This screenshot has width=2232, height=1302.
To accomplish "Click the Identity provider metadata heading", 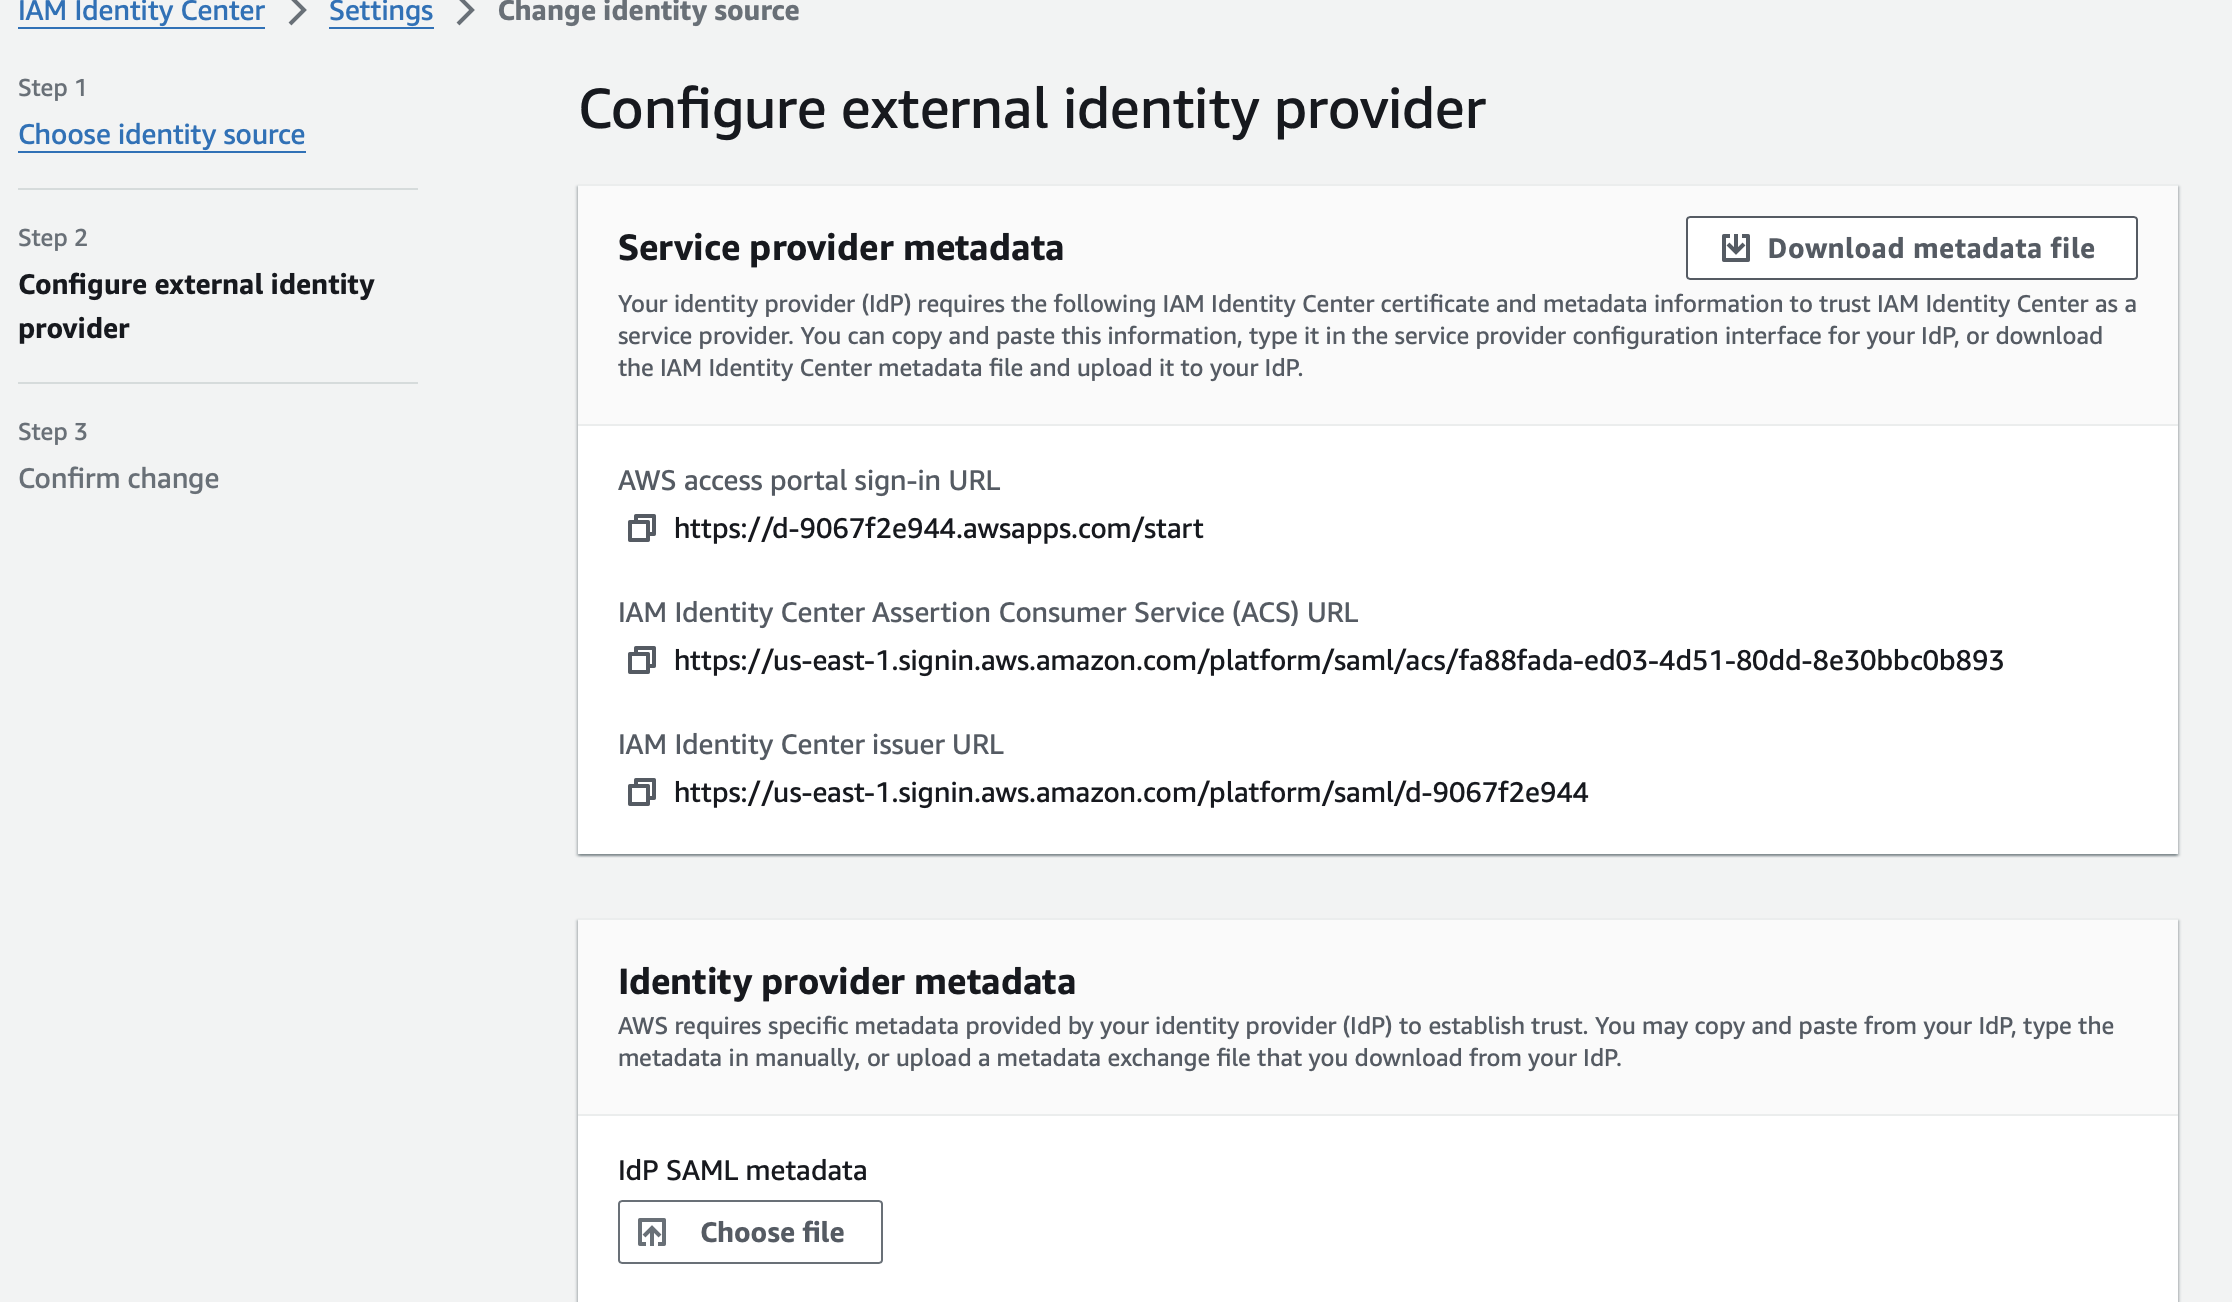I will (847, 981).
